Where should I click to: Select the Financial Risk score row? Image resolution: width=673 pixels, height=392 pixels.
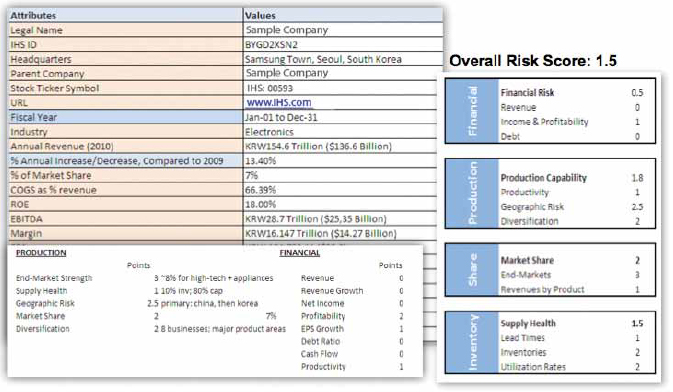[x=572, y=93]
